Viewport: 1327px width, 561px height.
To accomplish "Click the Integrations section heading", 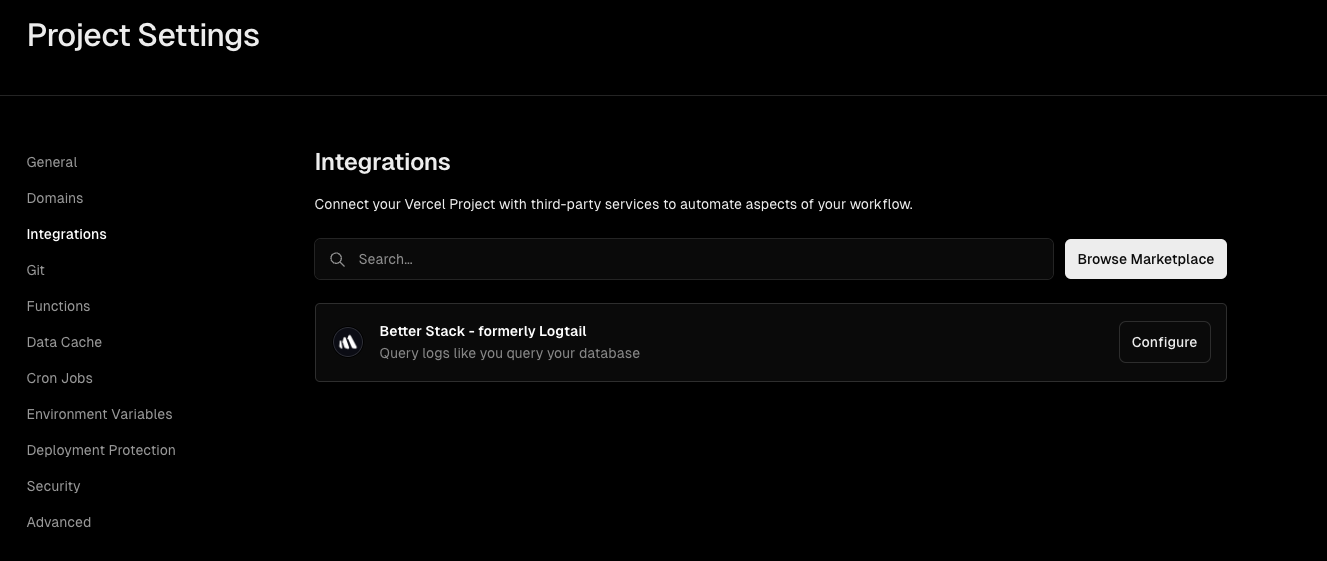I will pyautogui.click(x=383, y=162).
